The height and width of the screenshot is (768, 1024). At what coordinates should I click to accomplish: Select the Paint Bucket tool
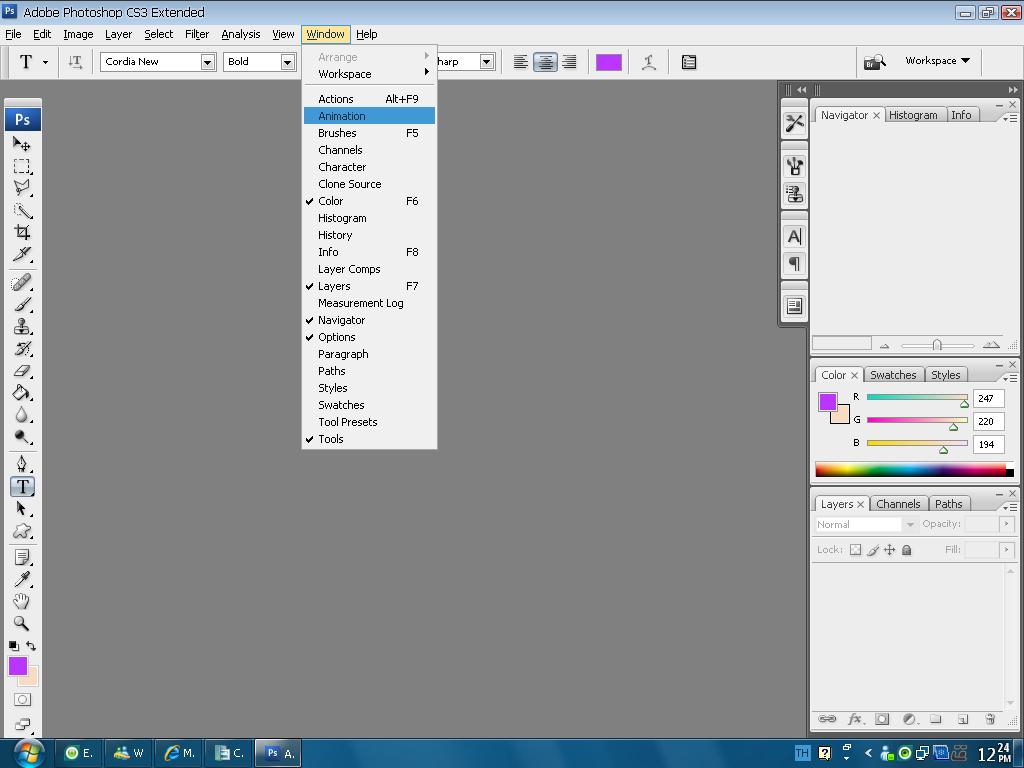coord(22,392)
